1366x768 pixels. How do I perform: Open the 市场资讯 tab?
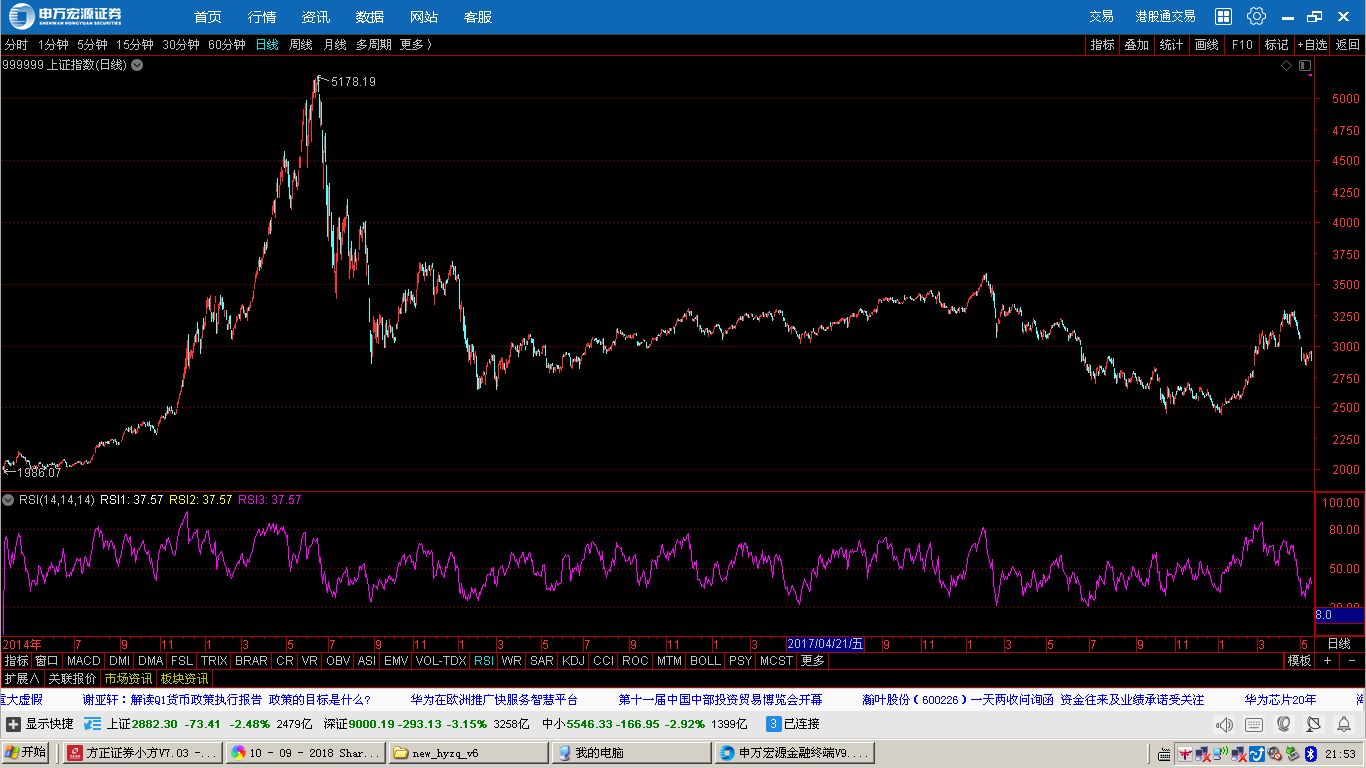(x=128, y=679)
